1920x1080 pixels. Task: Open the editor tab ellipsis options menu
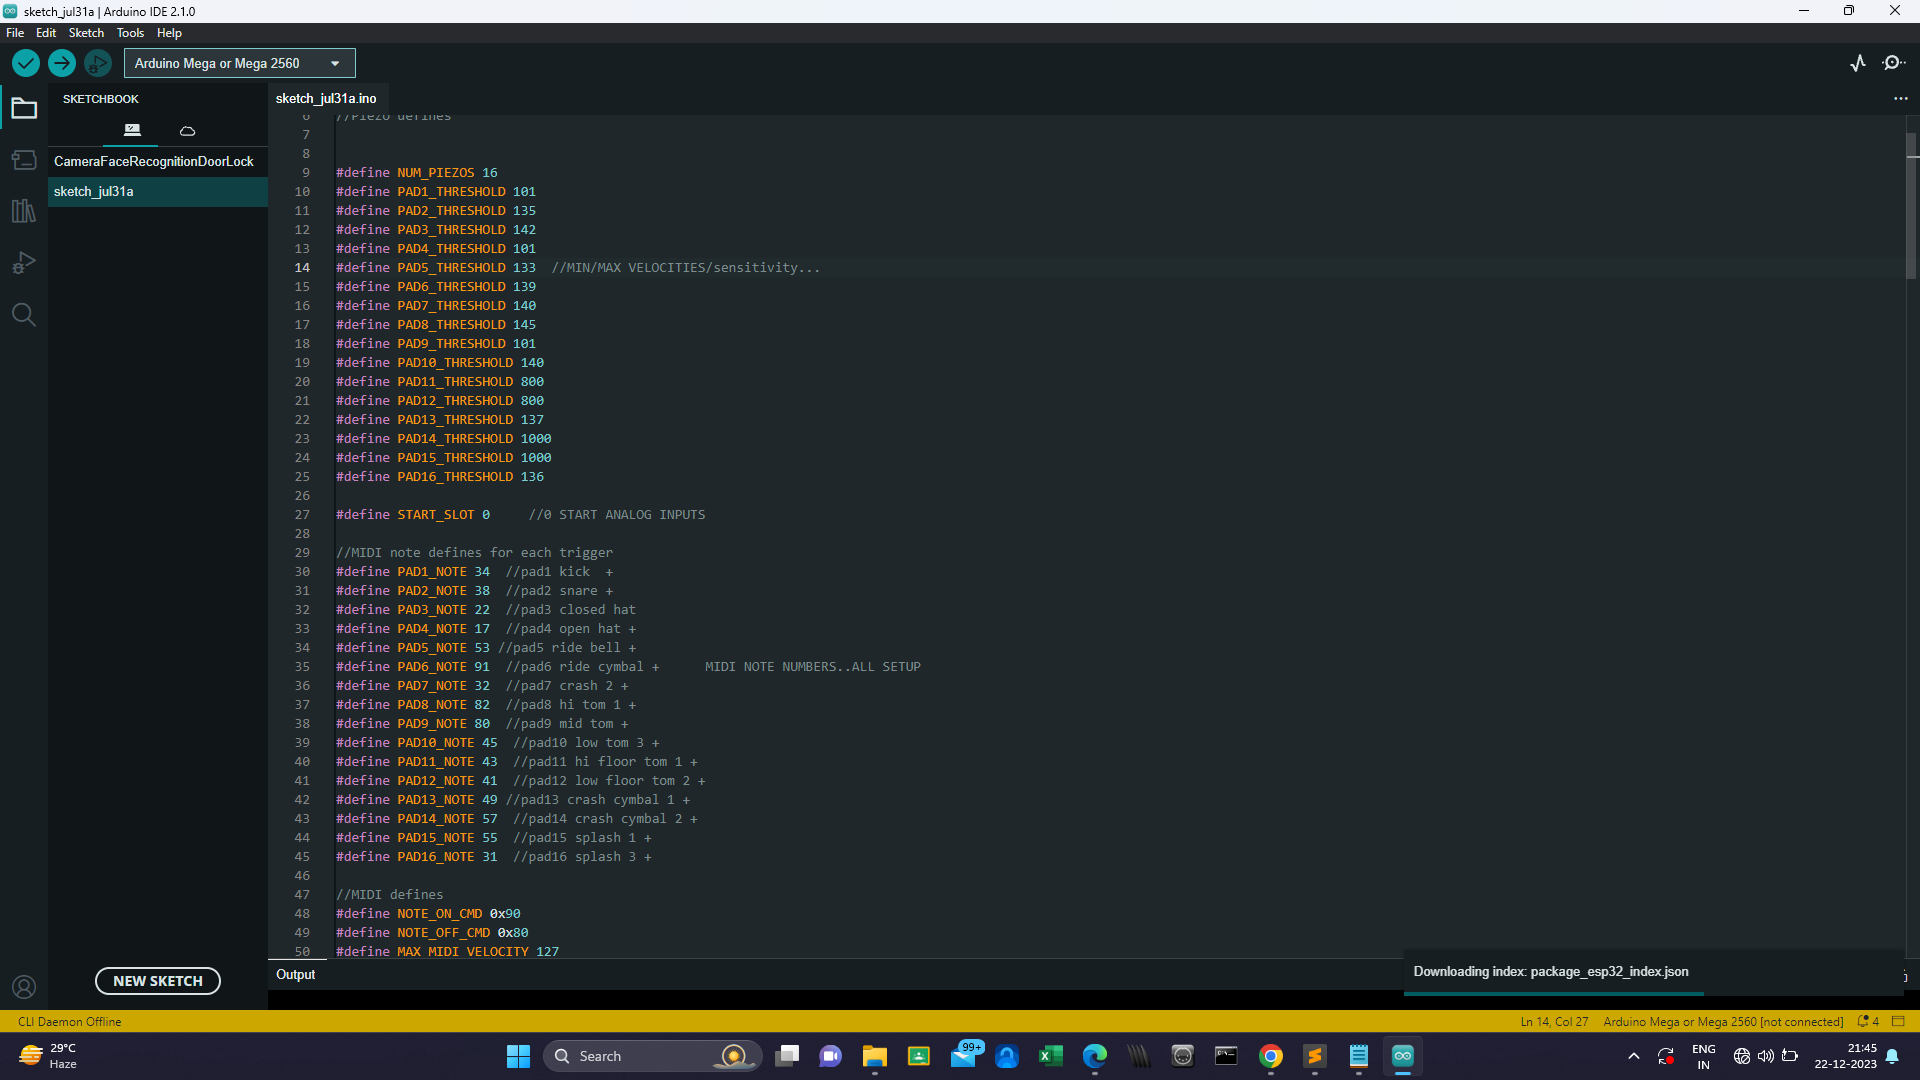click(1900, 98)
